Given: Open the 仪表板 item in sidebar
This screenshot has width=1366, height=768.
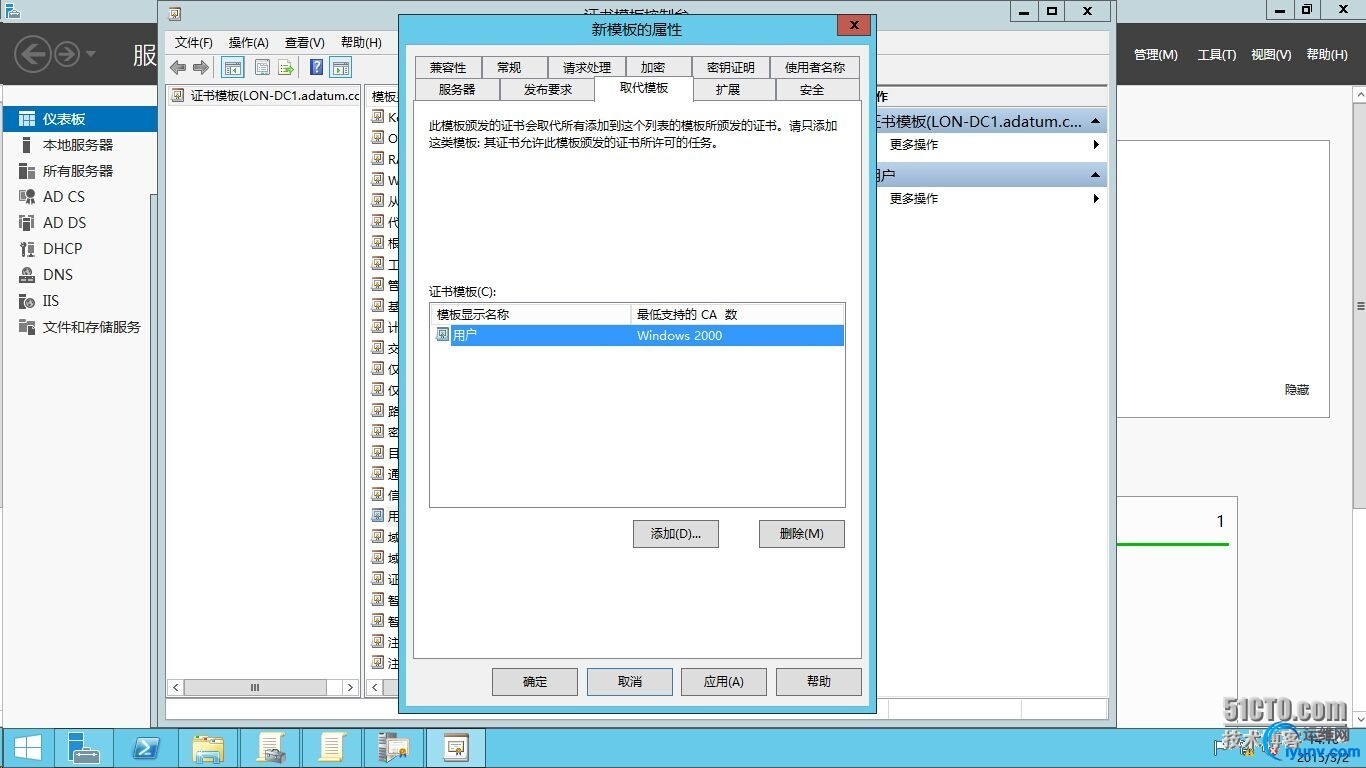Looking at the screenshot, I should pyautogui.click(x=80, y=119).
